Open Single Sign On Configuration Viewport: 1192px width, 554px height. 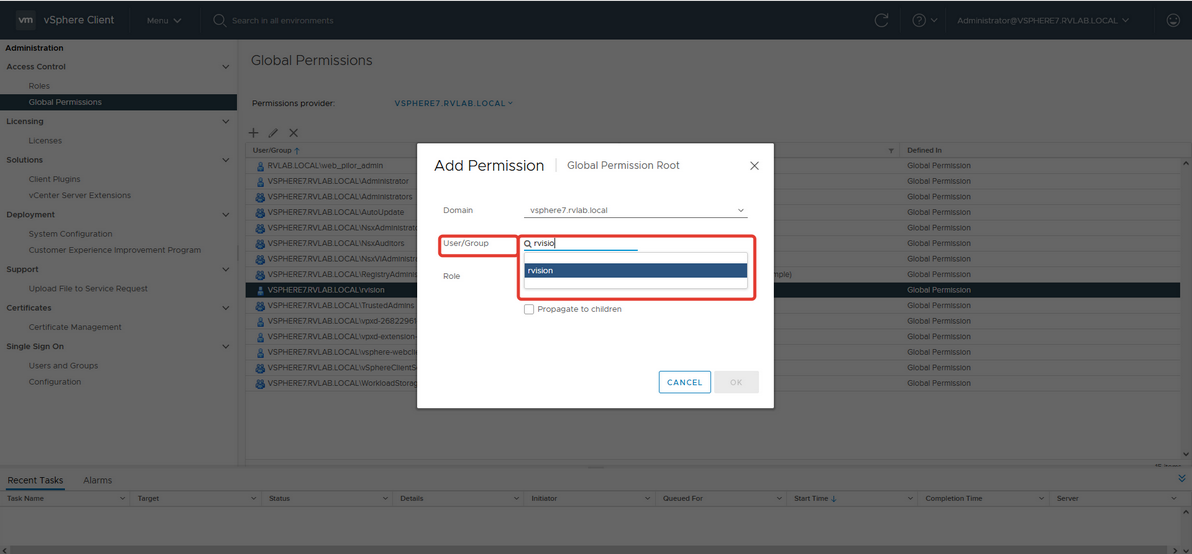click(55, 381)
